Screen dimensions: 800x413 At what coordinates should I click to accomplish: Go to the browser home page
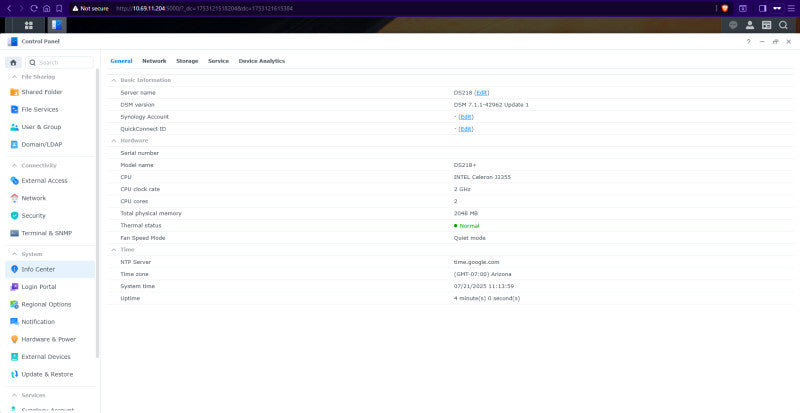(x=46, y=8)
